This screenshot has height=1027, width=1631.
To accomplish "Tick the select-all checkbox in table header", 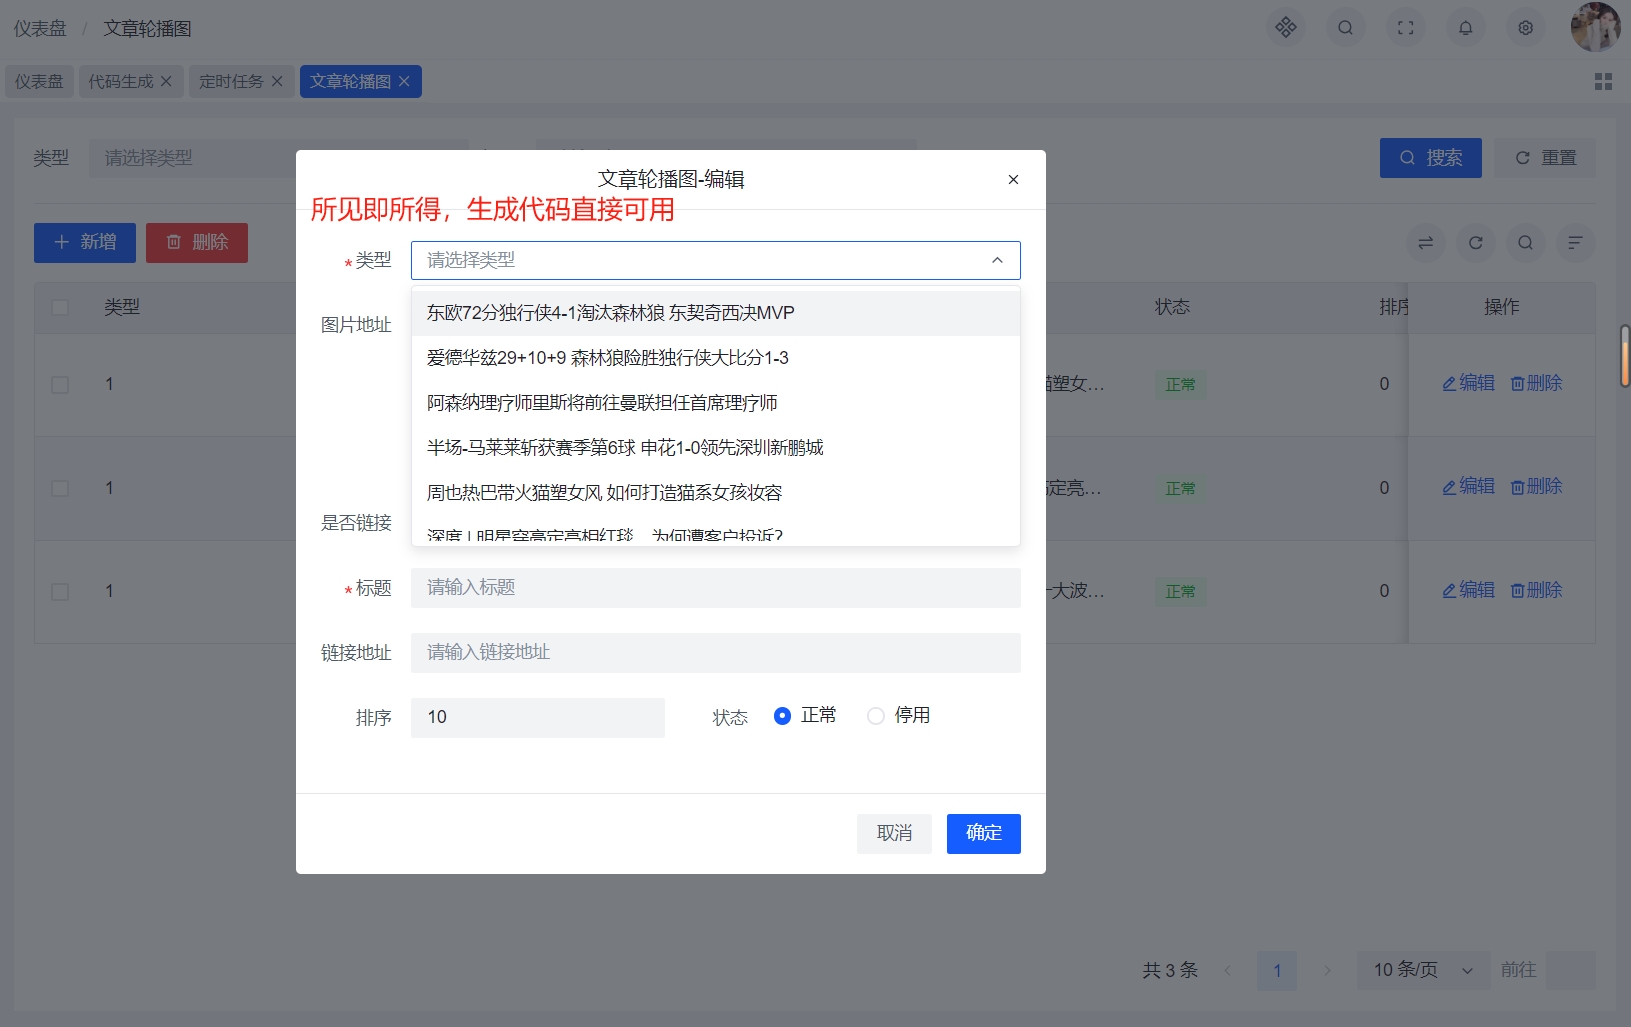I will (x=60, y=307).
